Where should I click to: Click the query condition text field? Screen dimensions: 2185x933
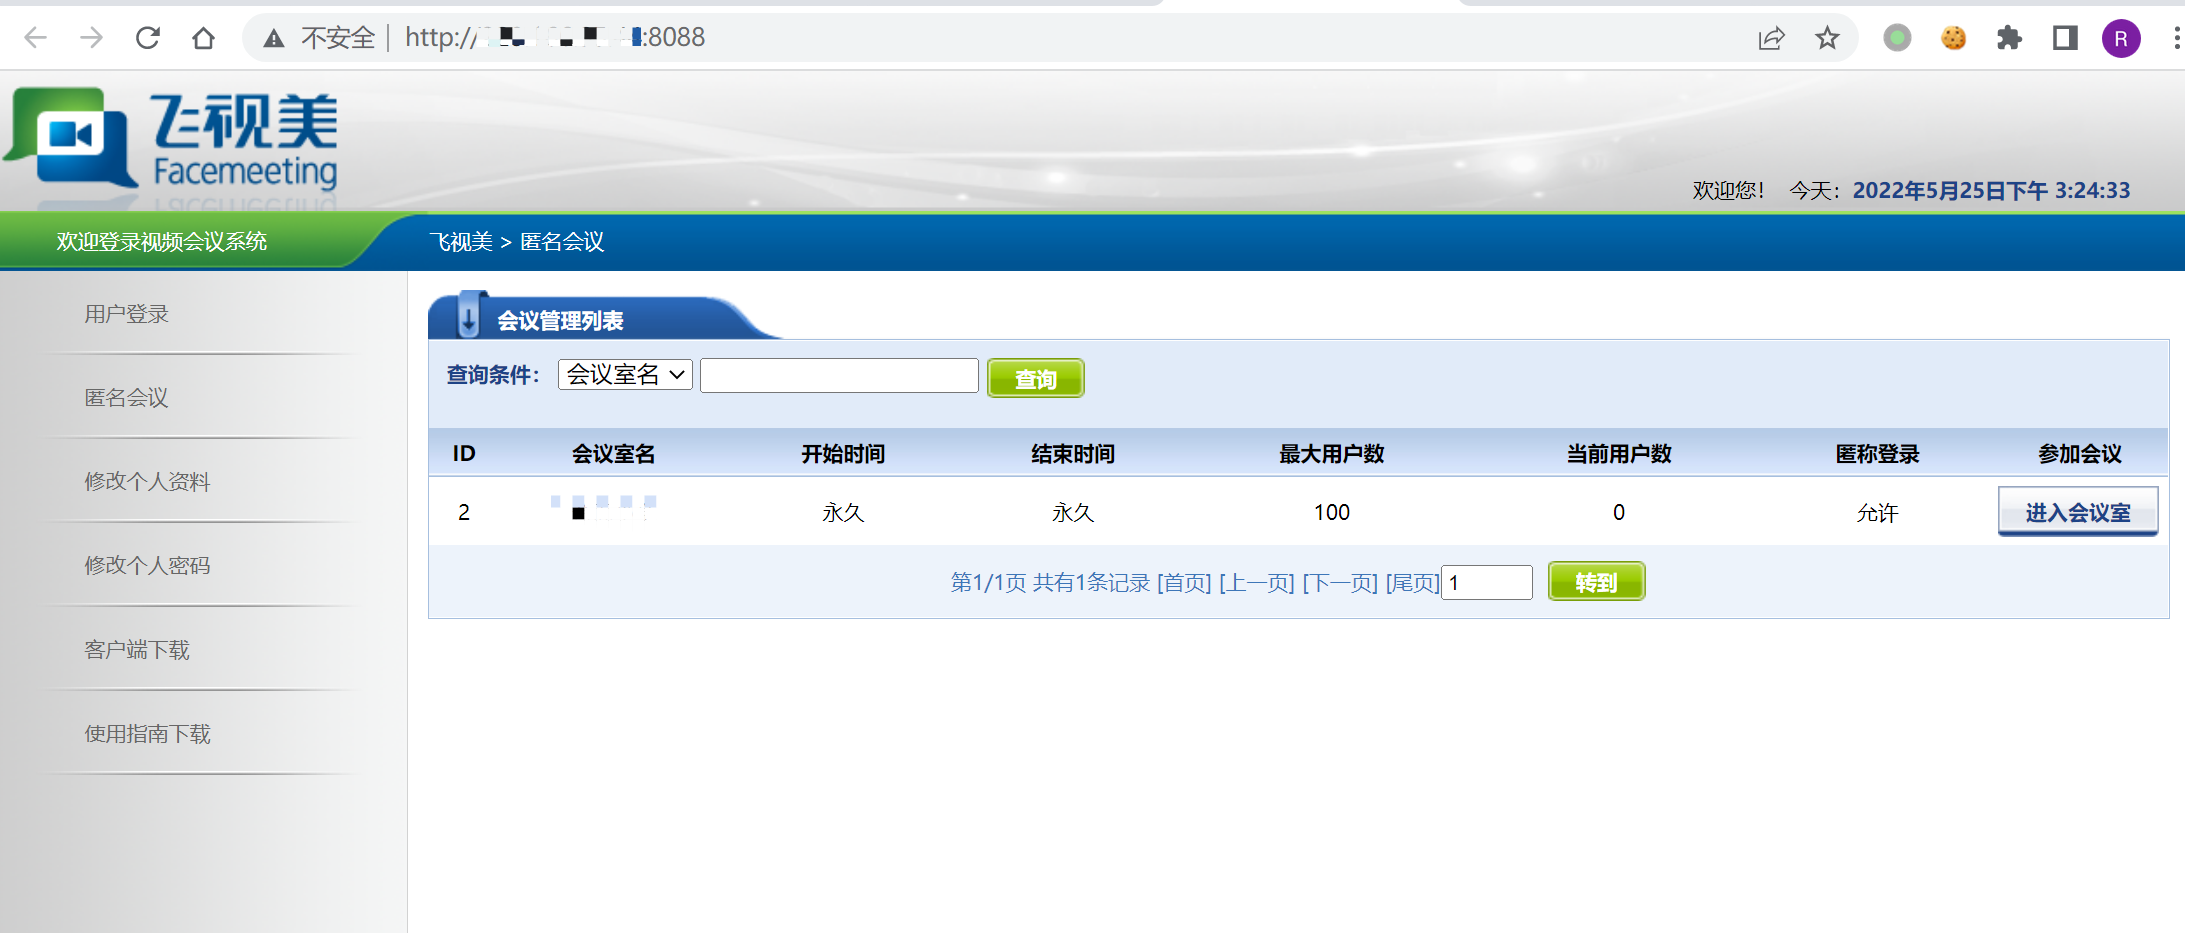coord(839,375)
